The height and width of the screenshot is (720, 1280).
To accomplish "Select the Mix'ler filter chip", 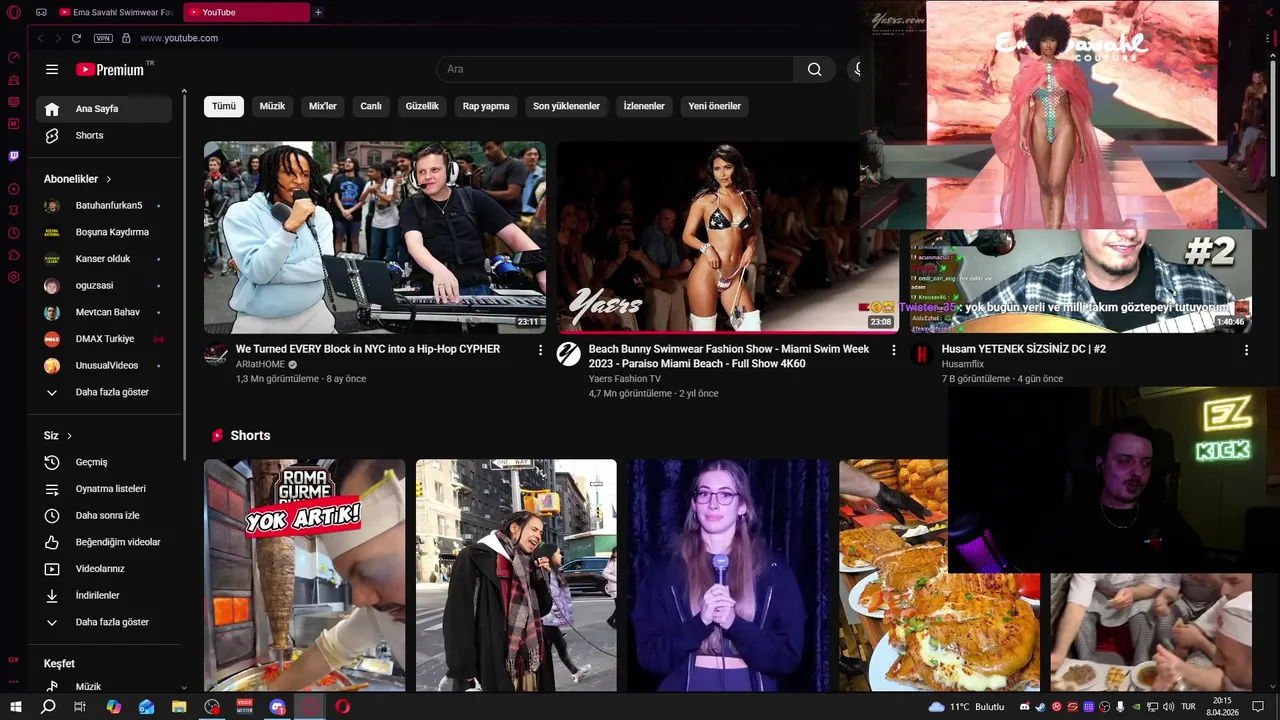I will [323, 106].
